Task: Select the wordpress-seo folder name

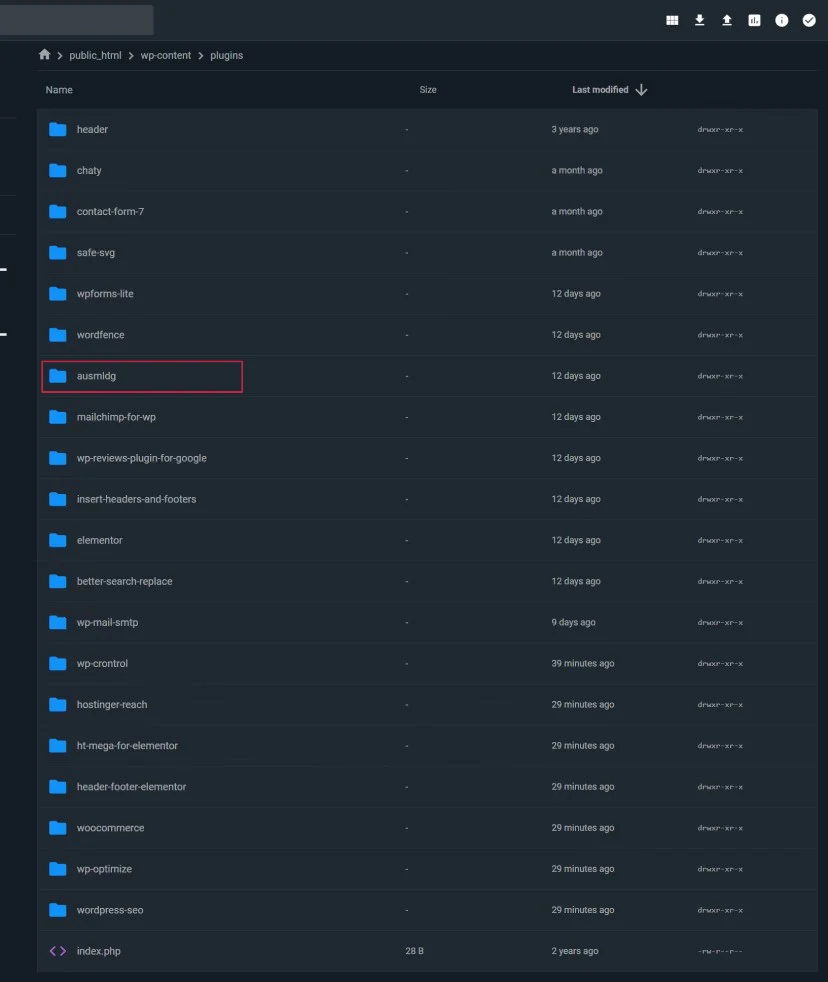Action: coord(110,910)
